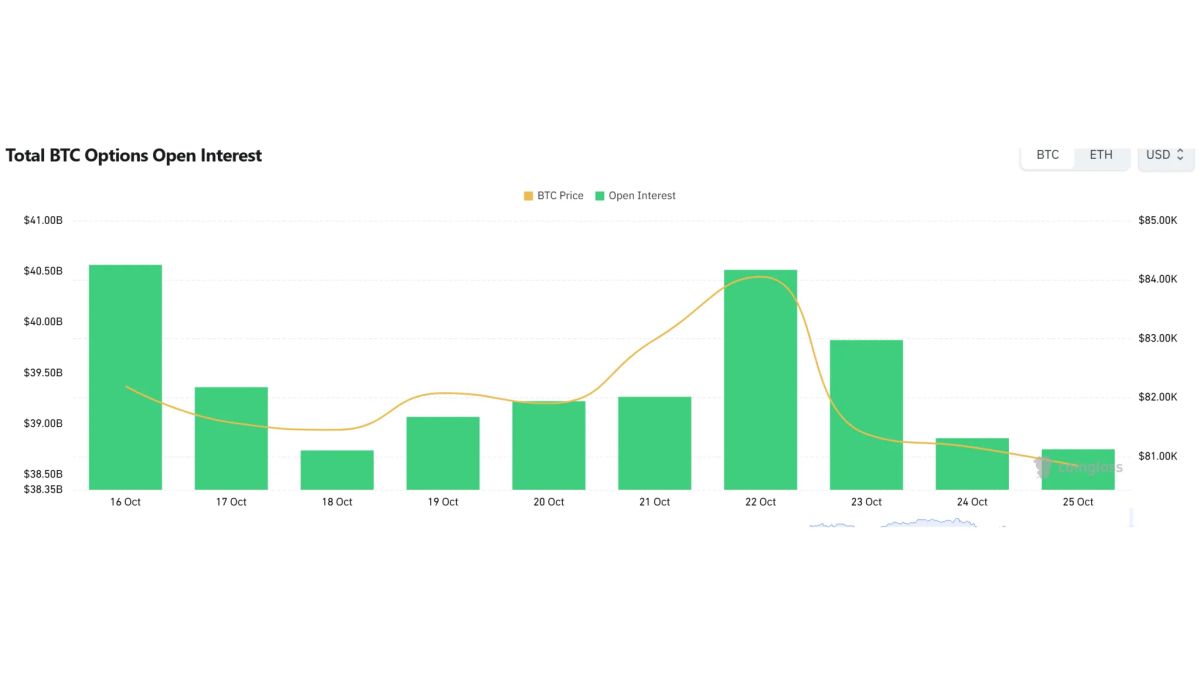Toggle the BTC Price legend entry
The width and height of the screenshot is (1200, 675).
pos(553,196)
